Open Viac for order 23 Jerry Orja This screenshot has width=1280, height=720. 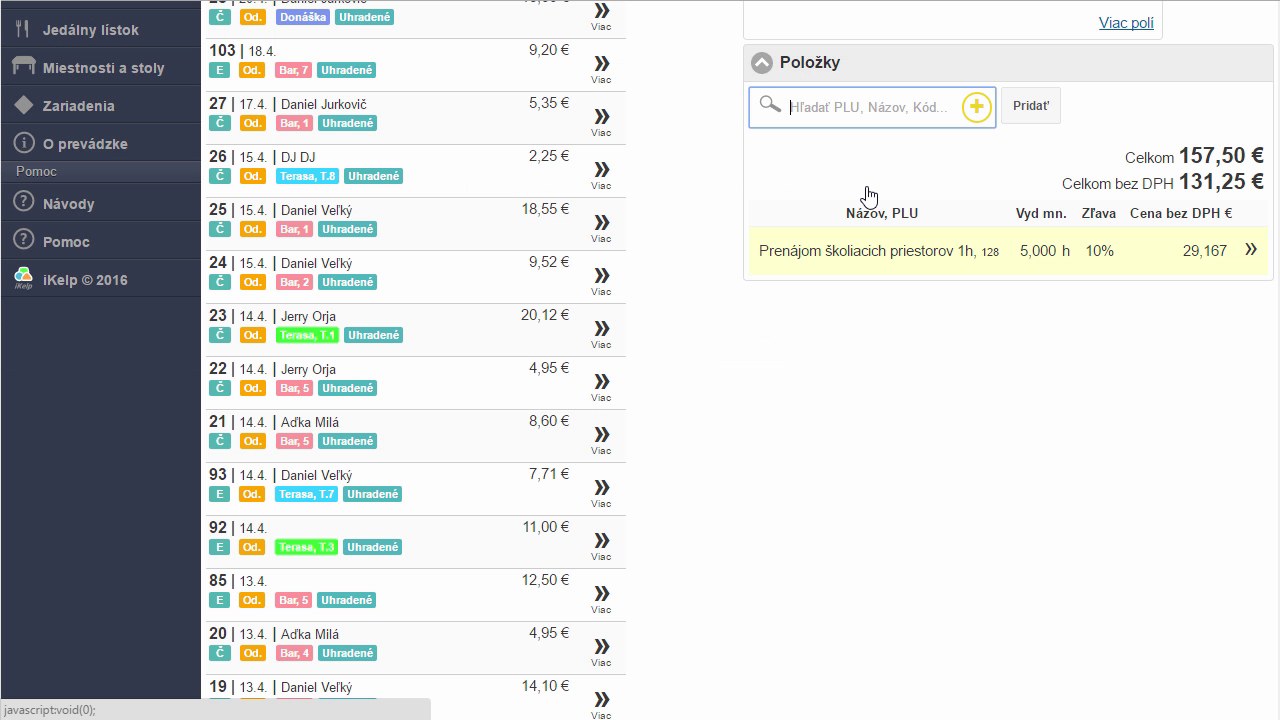pos(601,335)
